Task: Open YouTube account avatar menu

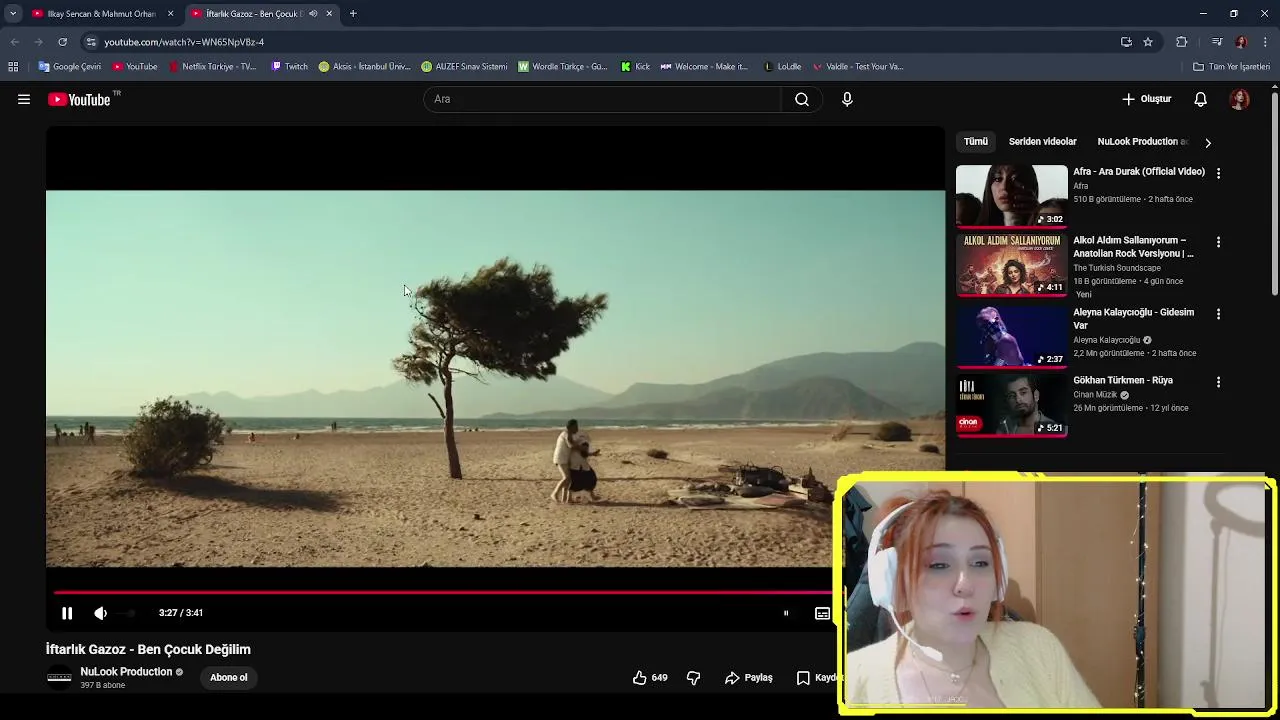Action: click(x=1240, y=99)
